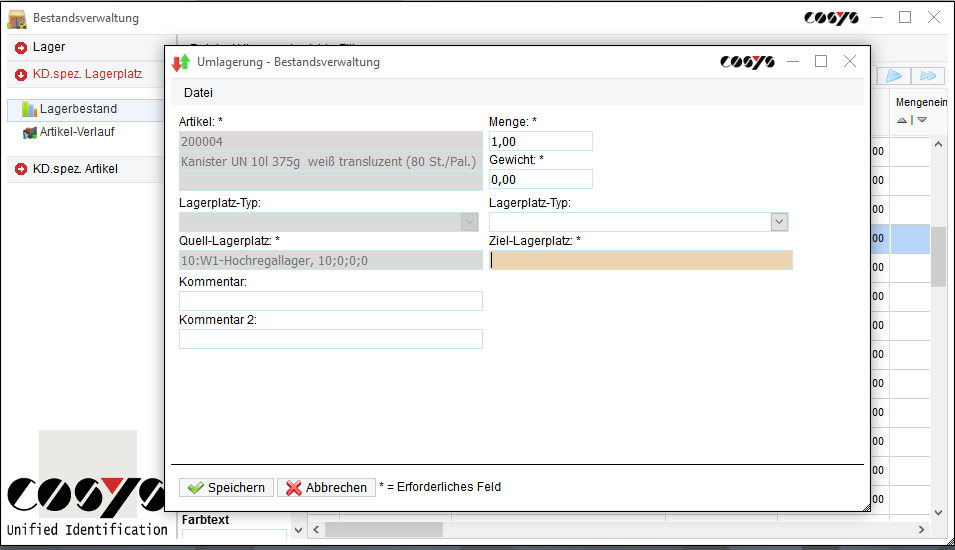
Task: Click the Menge input field
Action: pyautogui.click(x=540, y=142)
